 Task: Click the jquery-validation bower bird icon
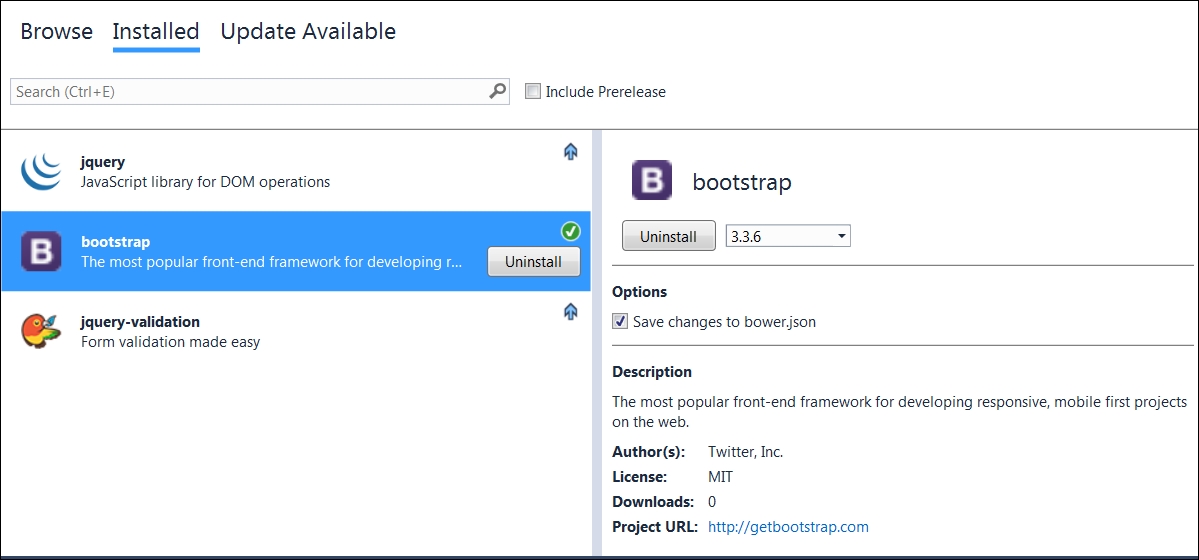click(41, 330)
